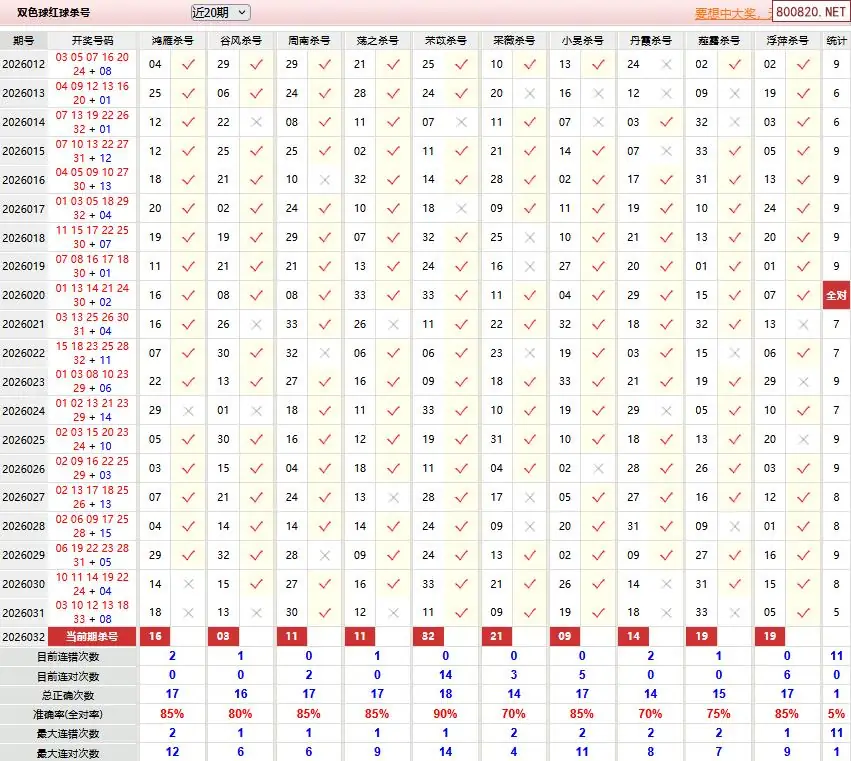Click the checkmark for 鸿雁杀号 in row 2026012
Image resolution: width=851 pixels, height=761 pixels.
(x=188, y=64)
